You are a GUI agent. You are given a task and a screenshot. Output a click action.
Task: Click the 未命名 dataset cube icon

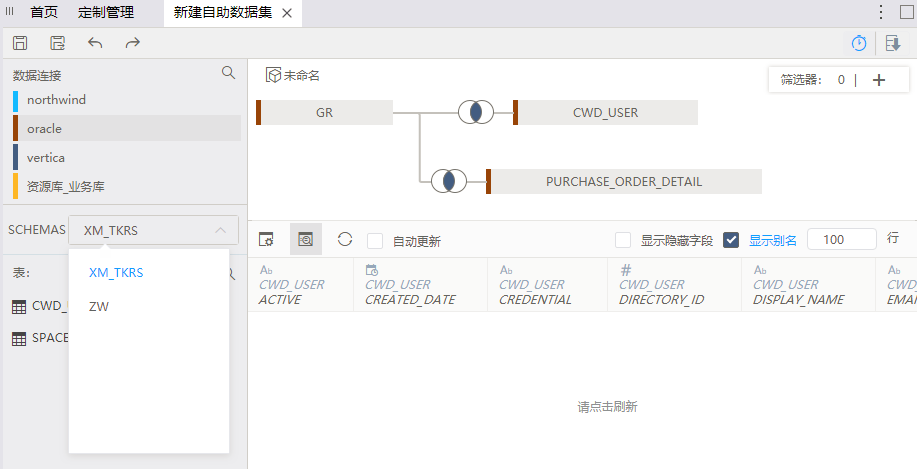pyautogui.click(x=273, y=75)
